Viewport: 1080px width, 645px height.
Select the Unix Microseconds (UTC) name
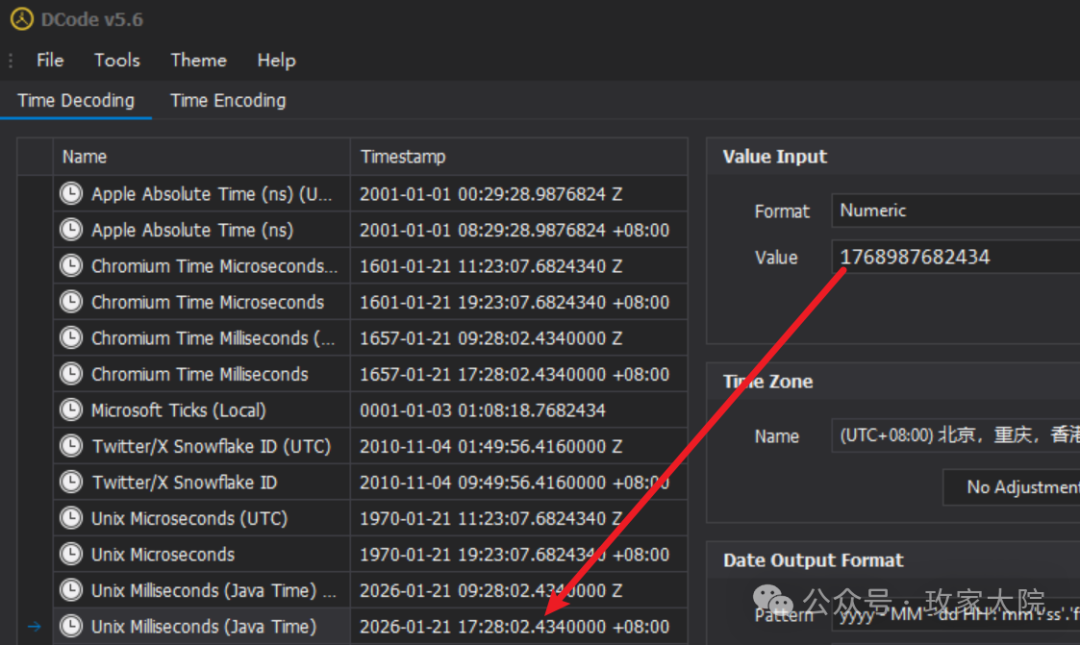point(189,519)
